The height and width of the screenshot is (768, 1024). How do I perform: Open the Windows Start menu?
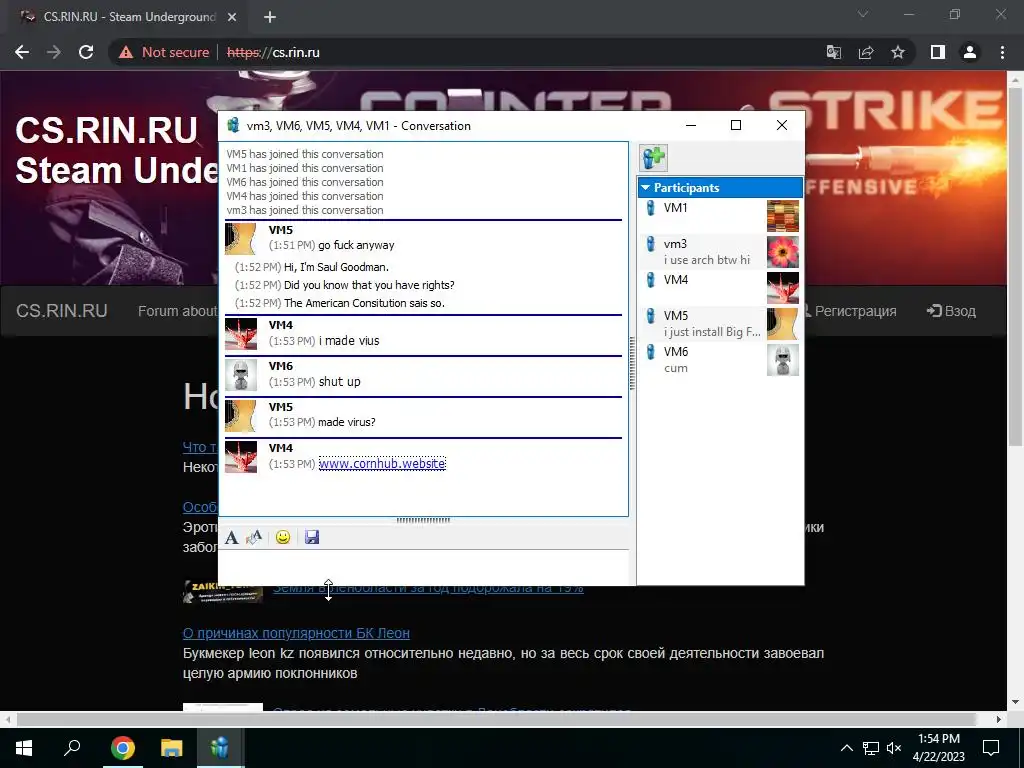(x=24, y=748)
